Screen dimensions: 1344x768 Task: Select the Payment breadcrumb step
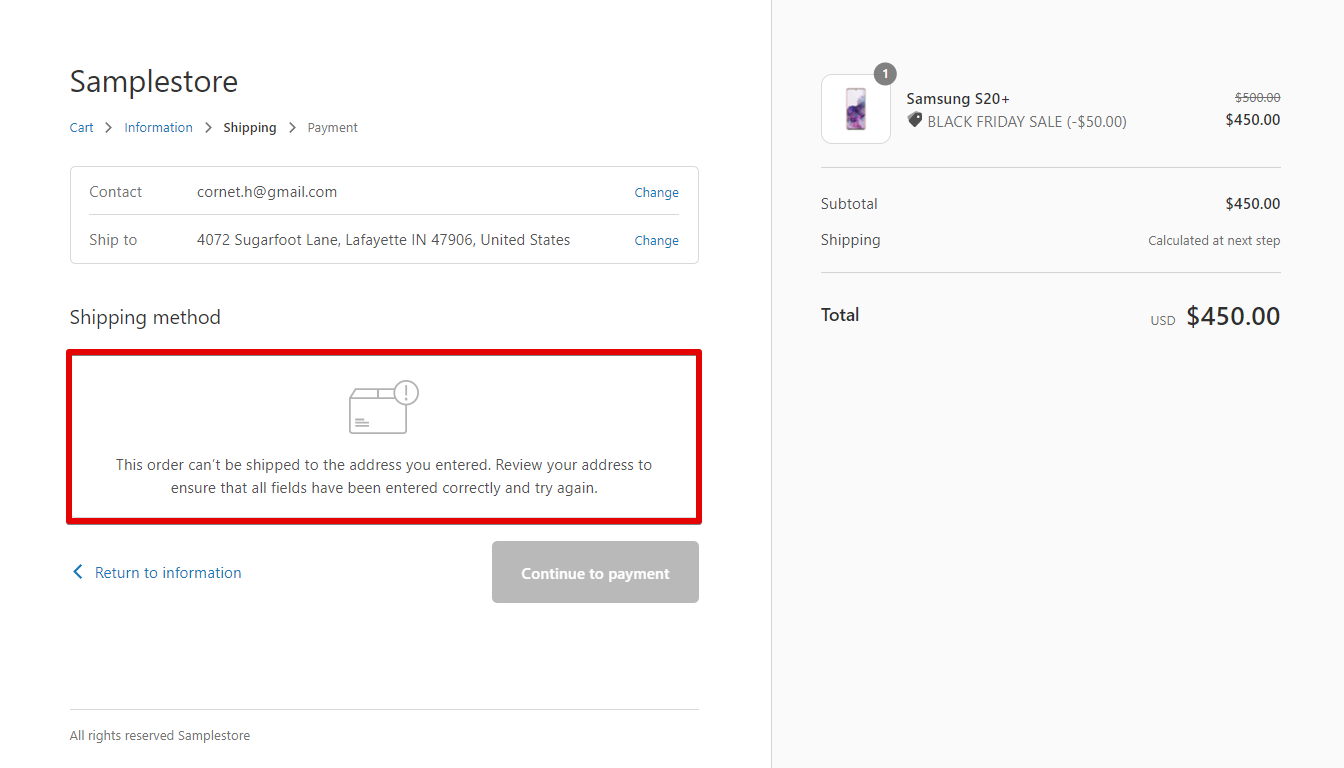click(x=332, y=128)
